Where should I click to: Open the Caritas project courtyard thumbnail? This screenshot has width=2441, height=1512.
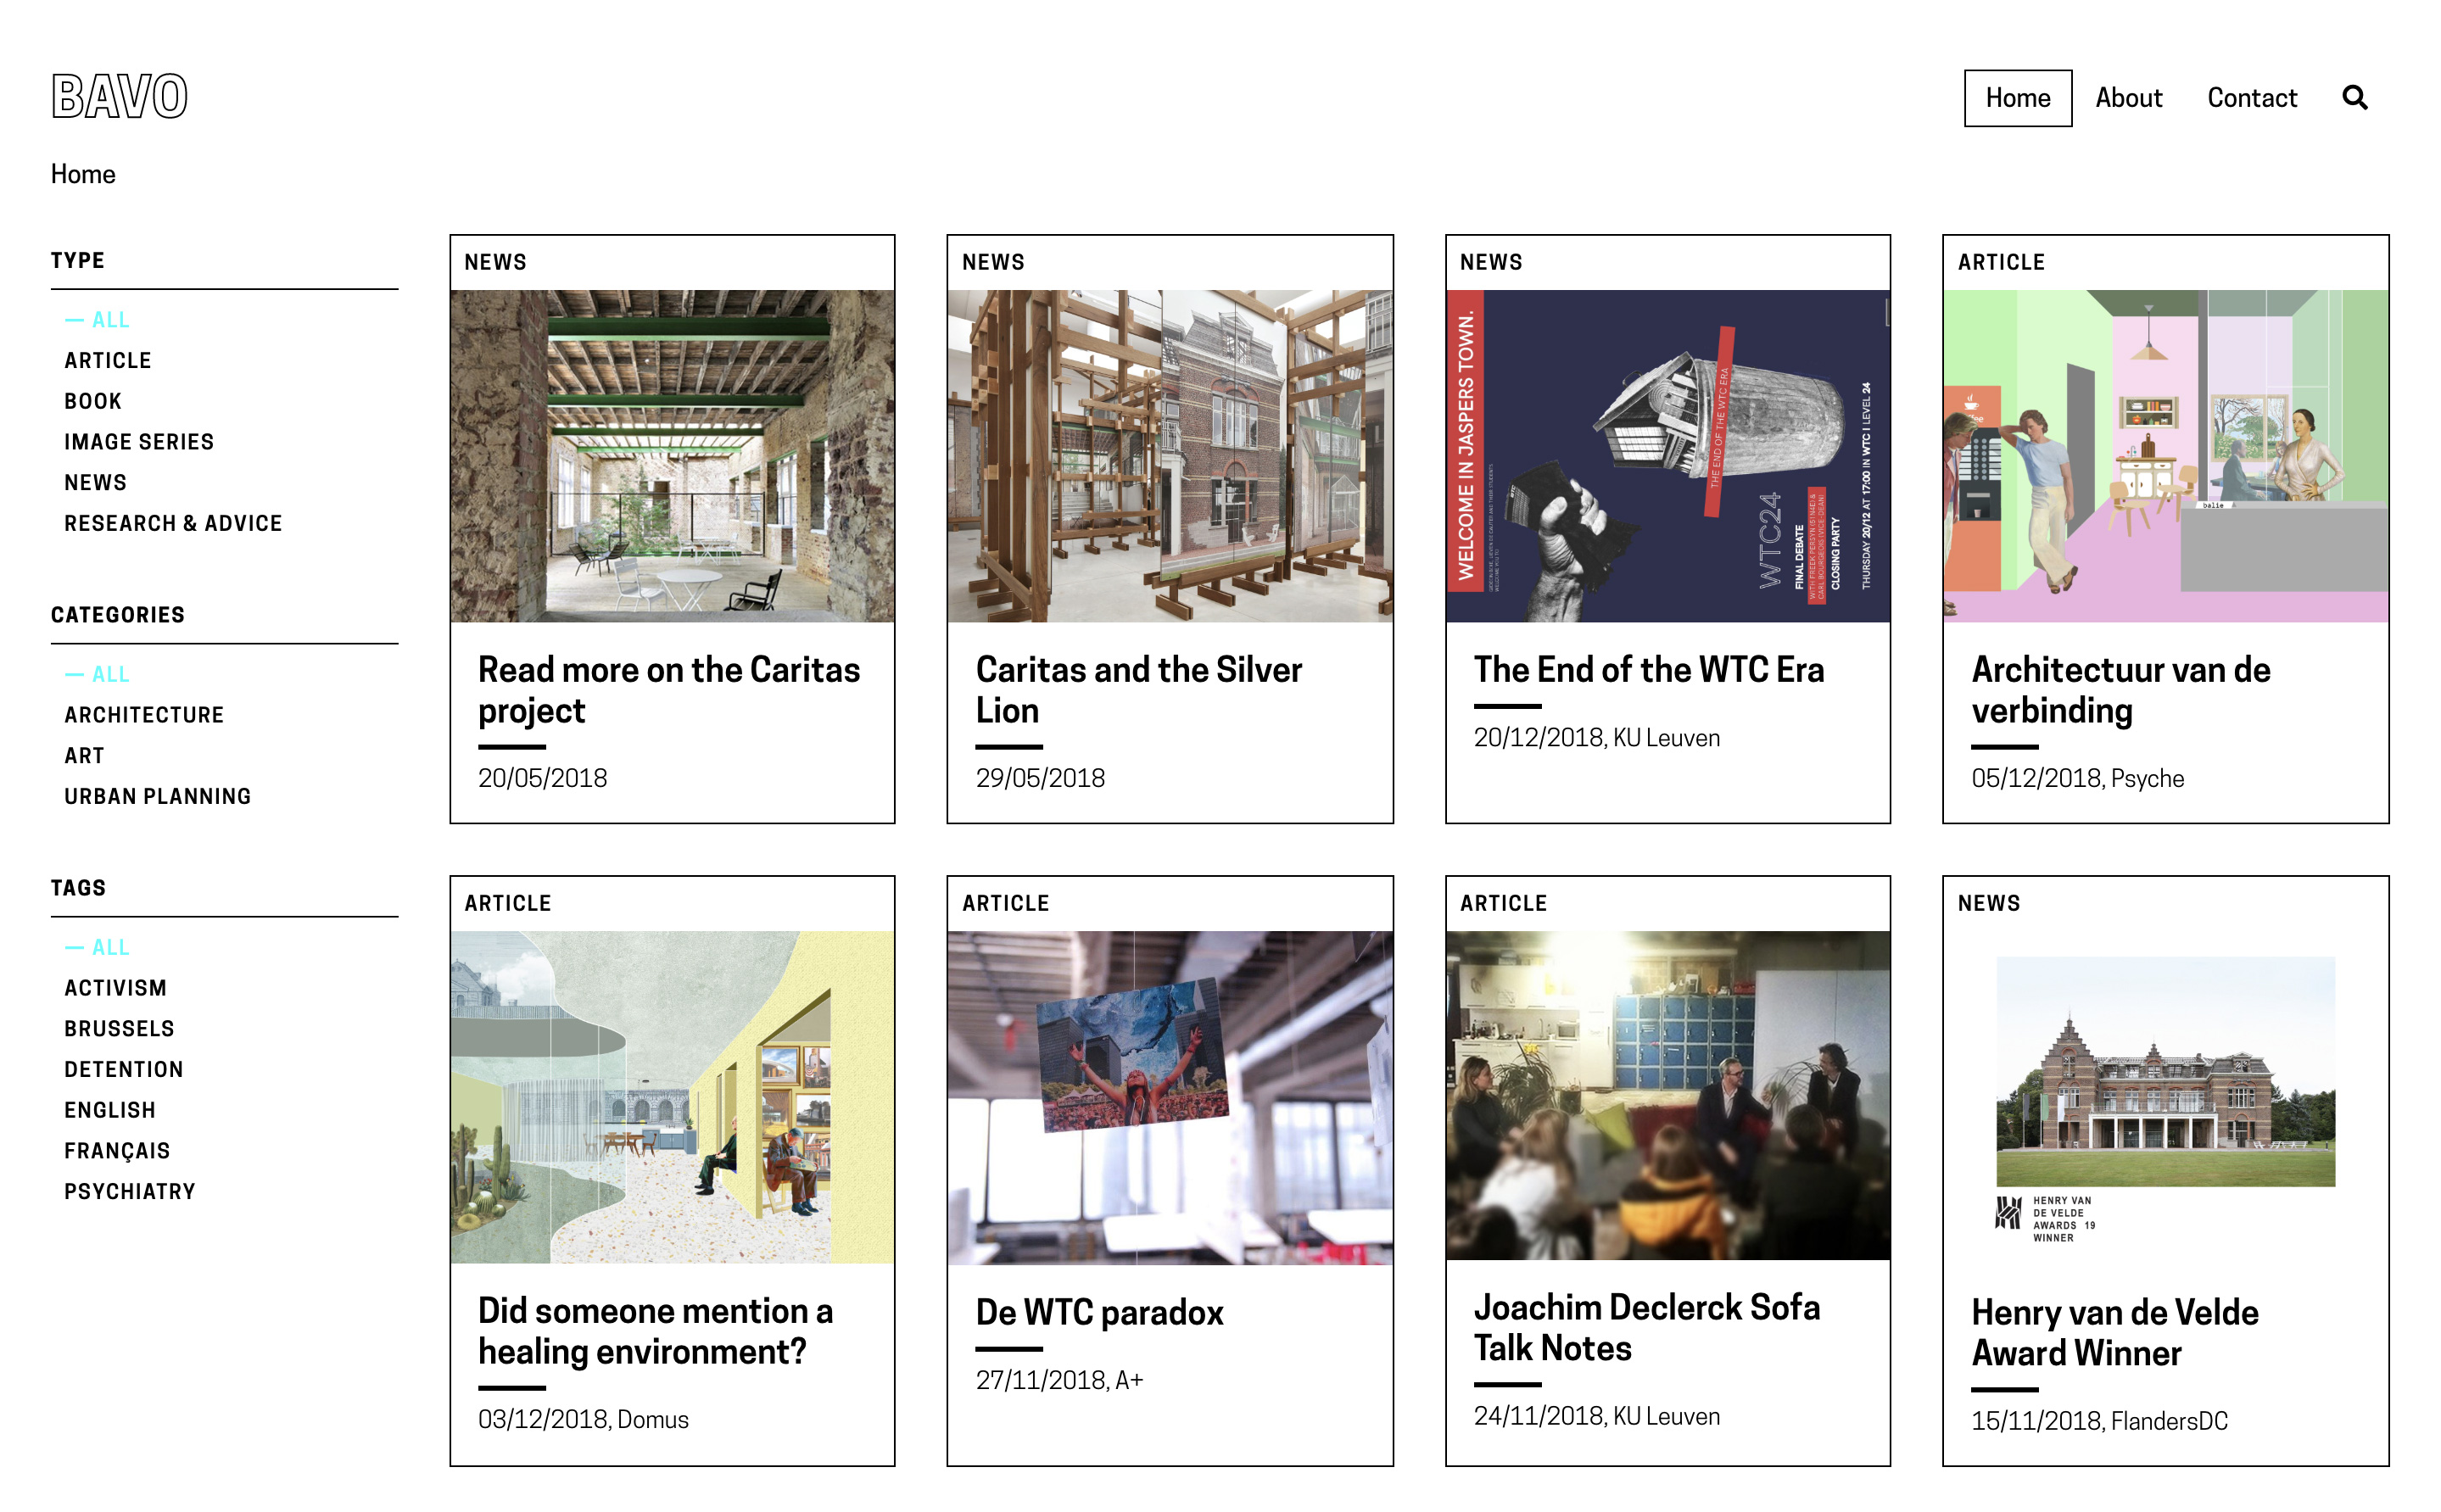click(672, 456)
